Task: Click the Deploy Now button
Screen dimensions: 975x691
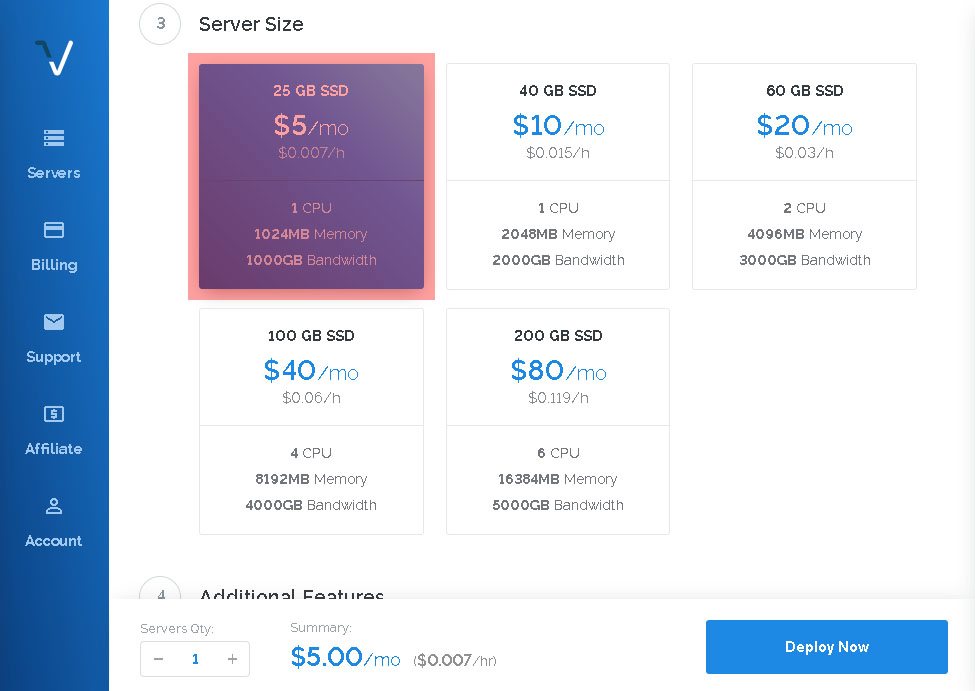Action: 826,647
